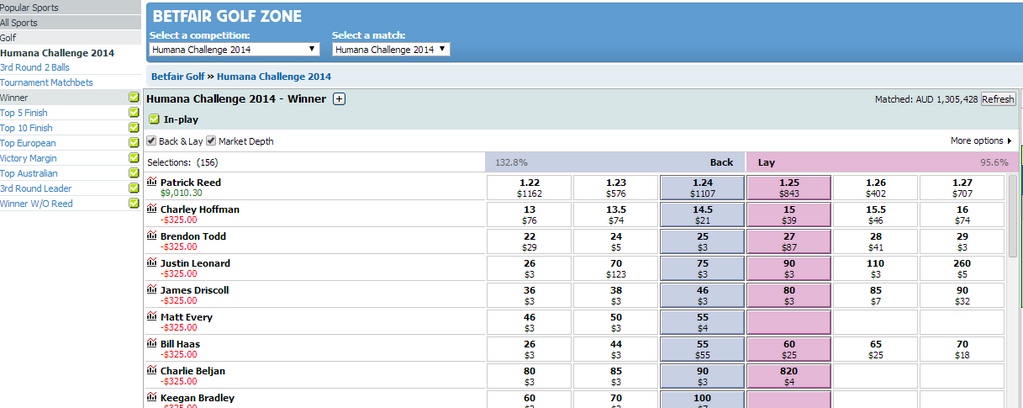The image size is (1023, 408).
Task: Click Patrick Reed's 1.24 back price cell
Action: (x=702, y=188)
